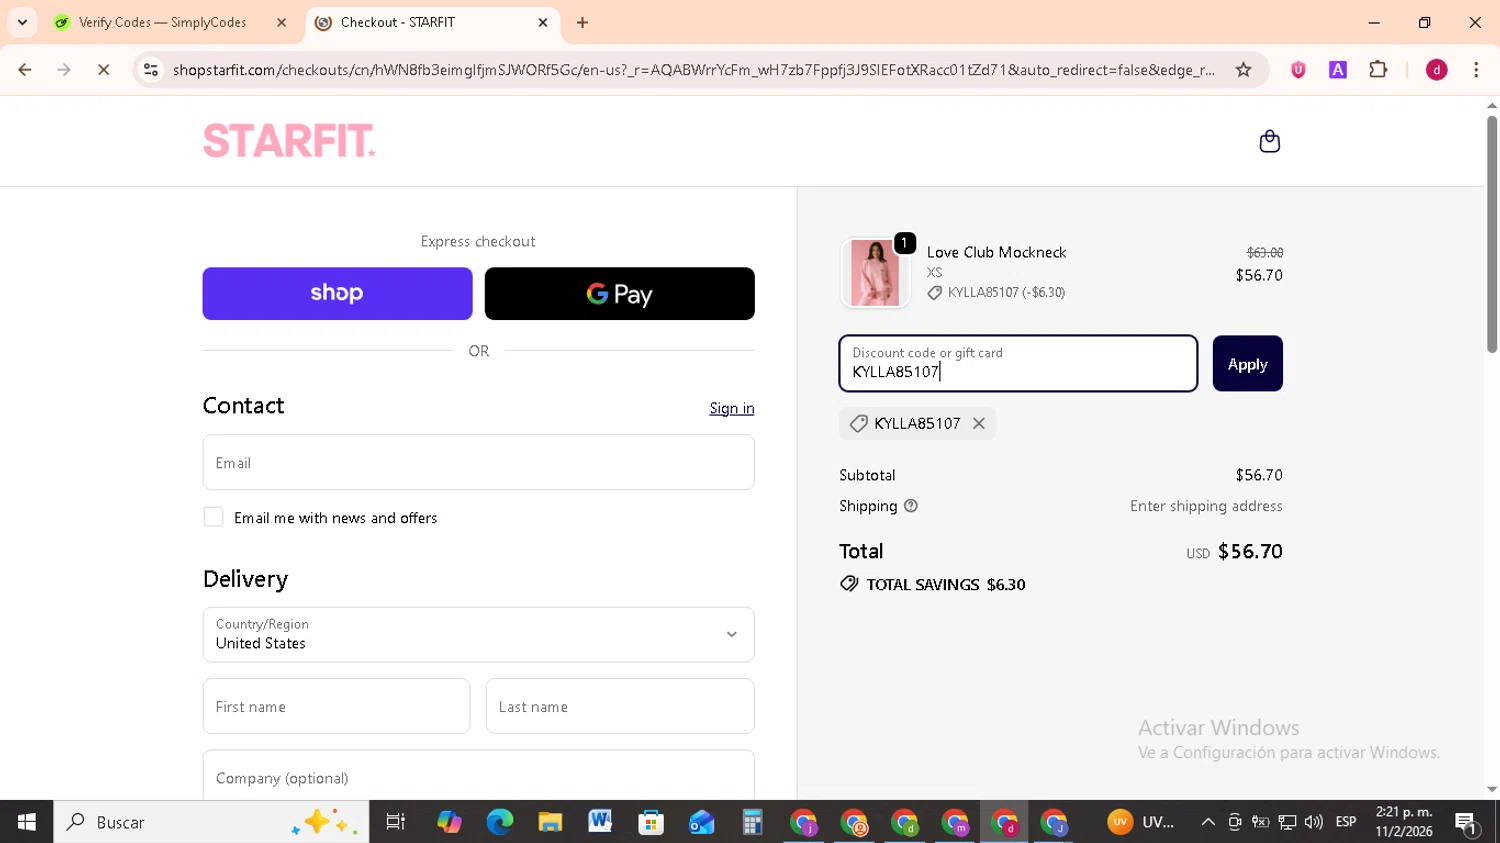This screenshot has height=843, width=1500.
Task: Focus the Email input field
Action: coord(478,462)
